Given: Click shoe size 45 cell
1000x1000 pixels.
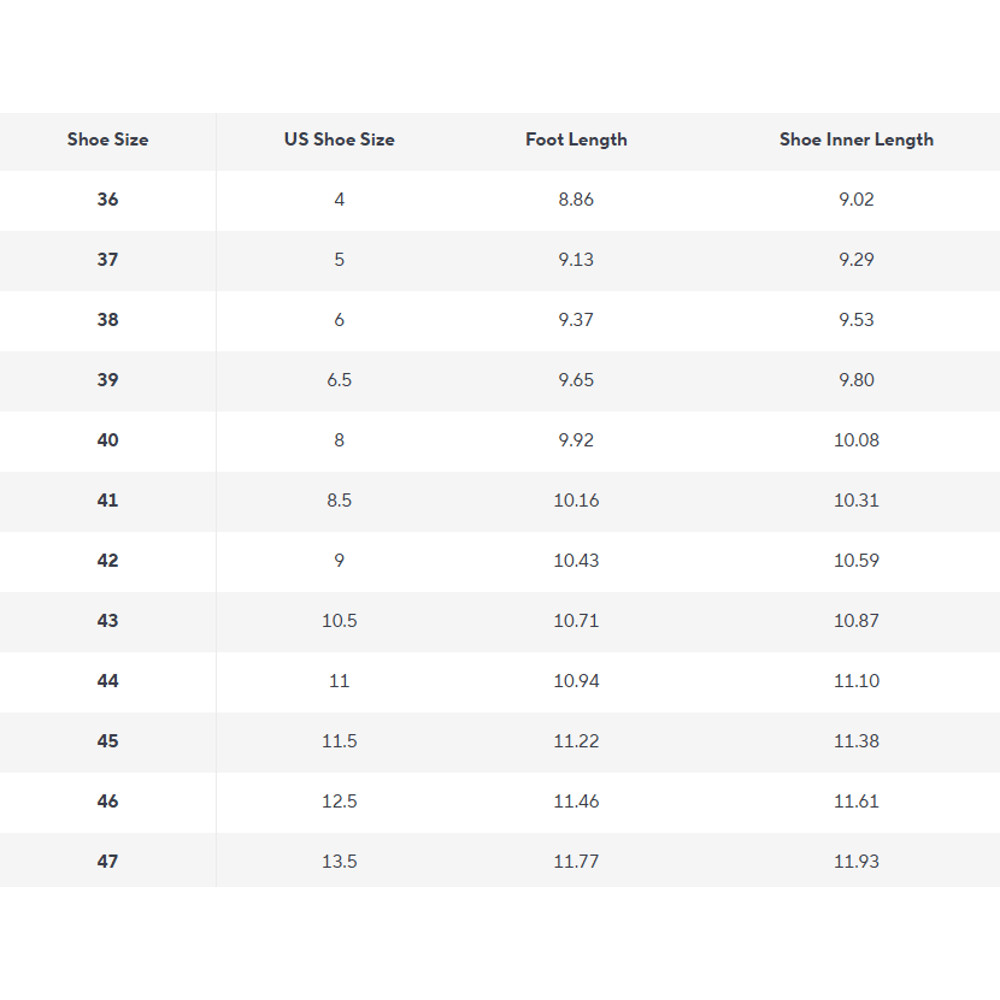Looking at the screenshot, I should 108,741.
